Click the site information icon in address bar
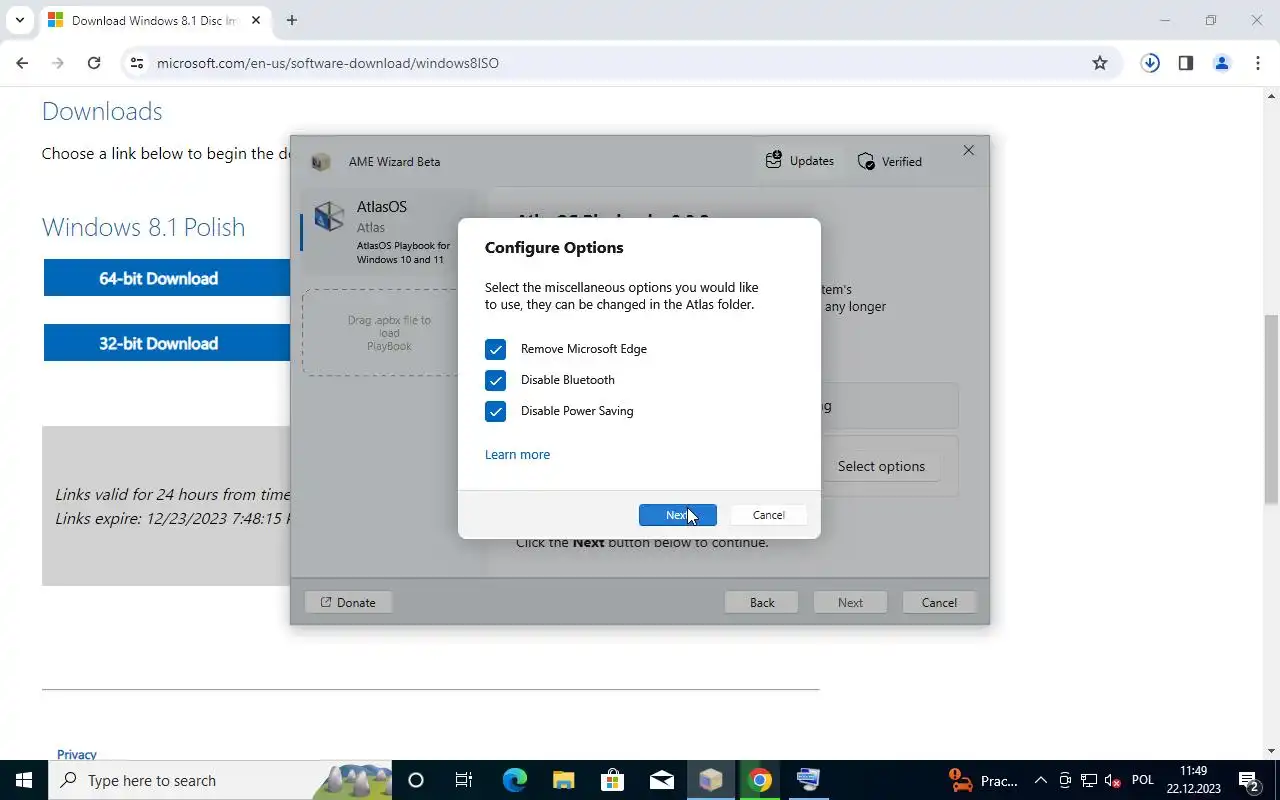1280x800 pixels. pos(137,63)
